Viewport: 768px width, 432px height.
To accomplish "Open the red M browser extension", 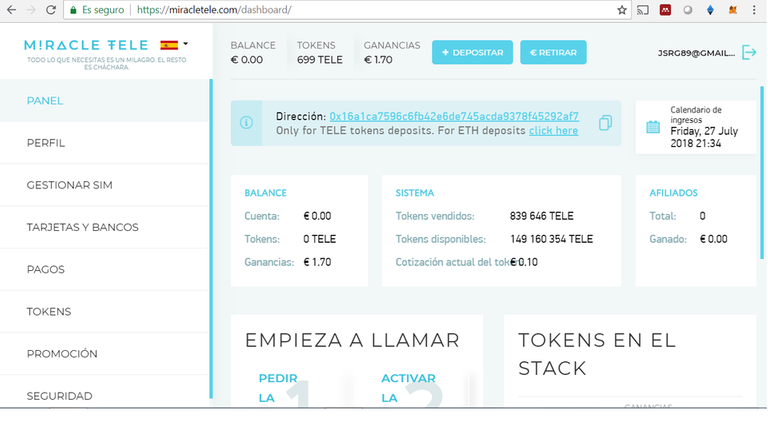I will click(665, 10).
